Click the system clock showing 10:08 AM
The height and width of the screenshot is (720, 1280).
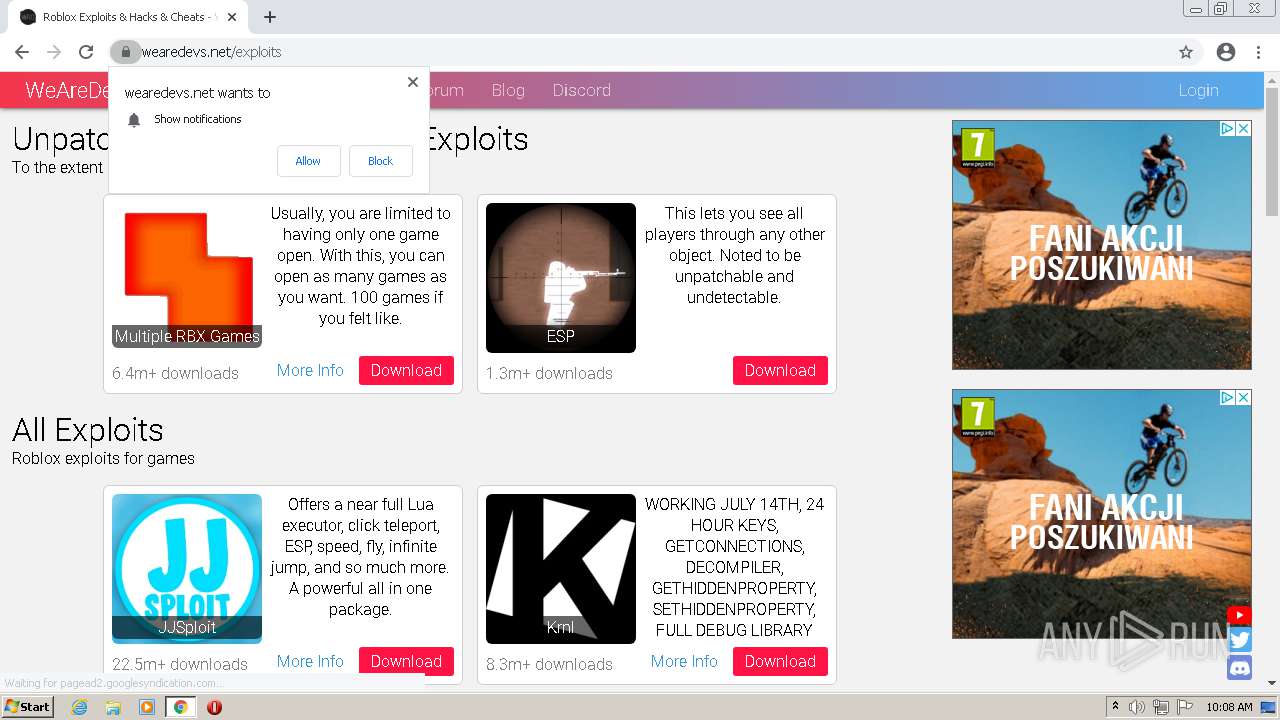1229,707
